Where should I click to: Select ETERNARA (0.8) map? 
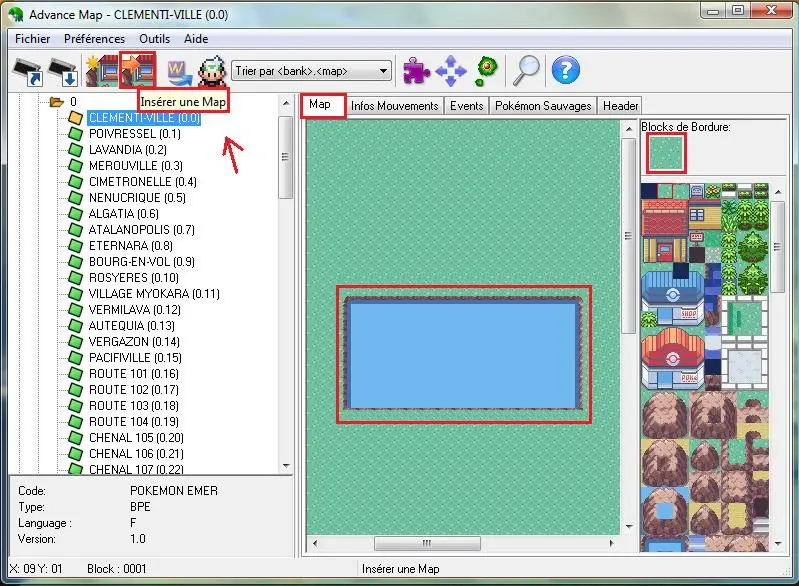(x=130, y=246)
